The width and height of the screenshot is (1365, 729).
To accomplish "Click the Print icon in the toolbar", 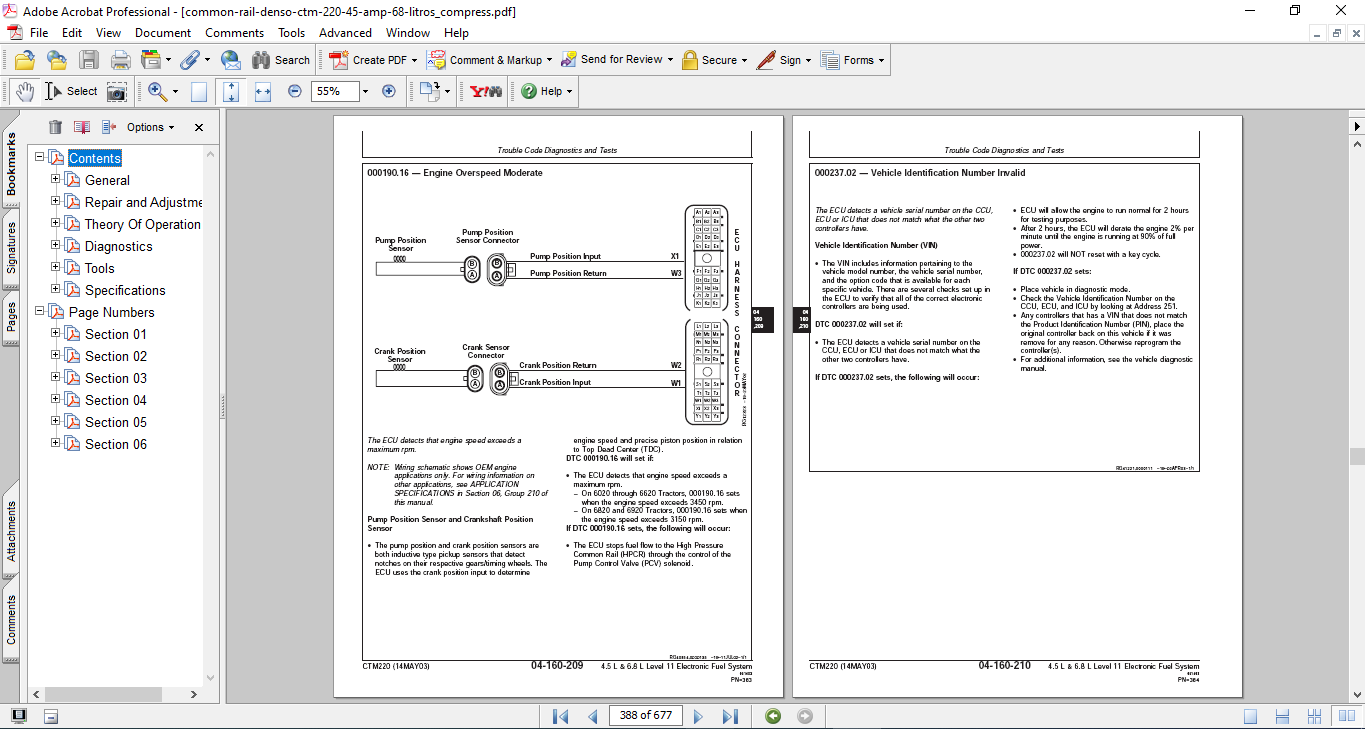I will coord(121,60).
